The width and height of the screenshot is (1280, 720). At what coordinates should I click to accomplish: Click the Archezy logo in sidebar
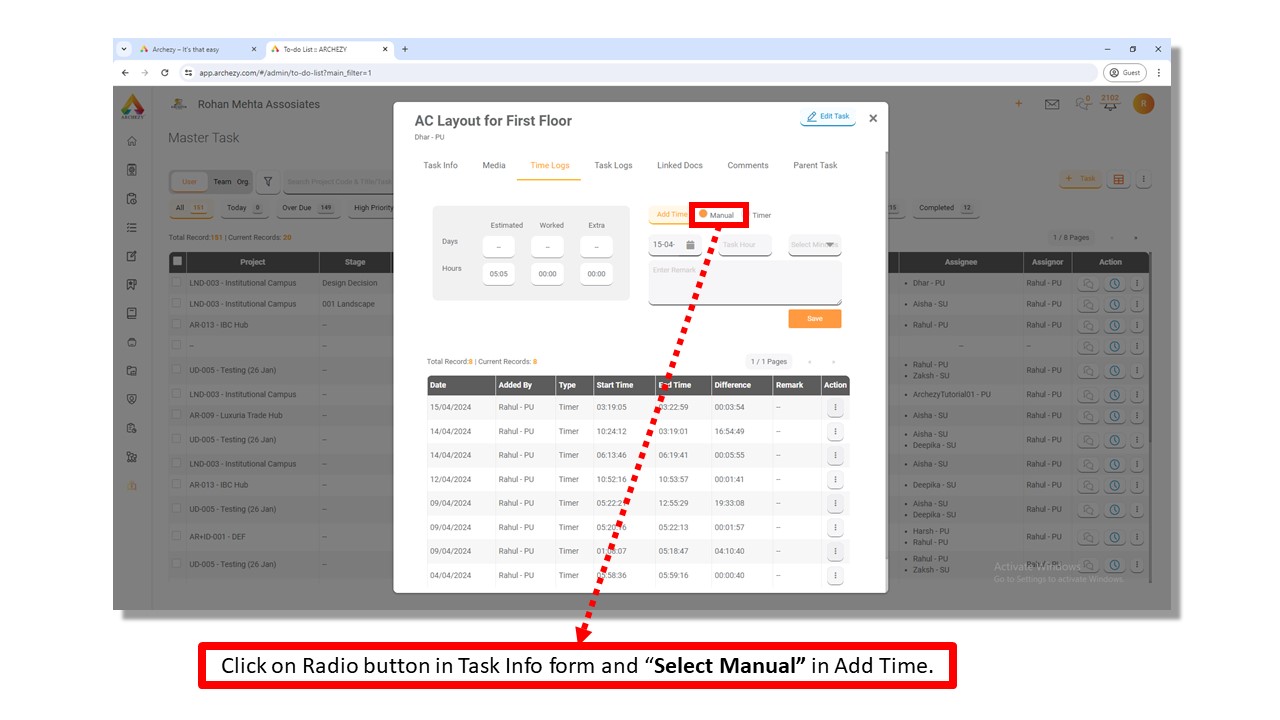(x=132, y=106)
